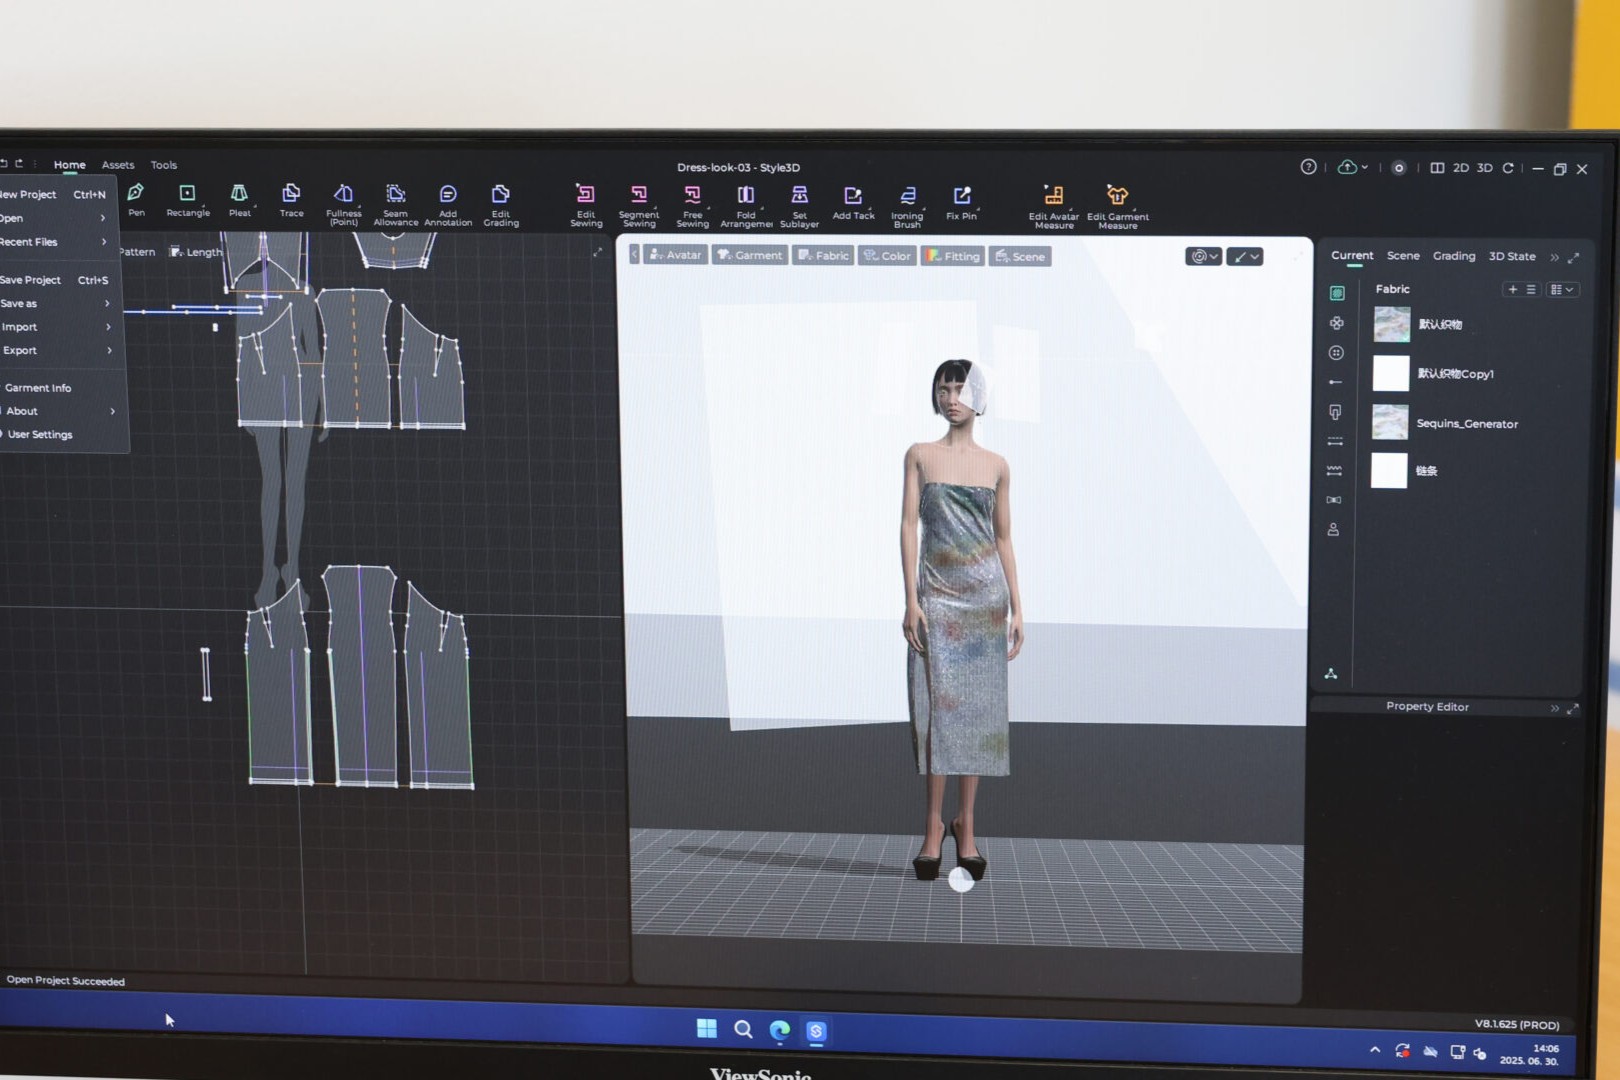The width and height of the screenshot is (1620, 1080).
Task: Switch to the Scene panel tab
Action: click(x=1403, y=256)
